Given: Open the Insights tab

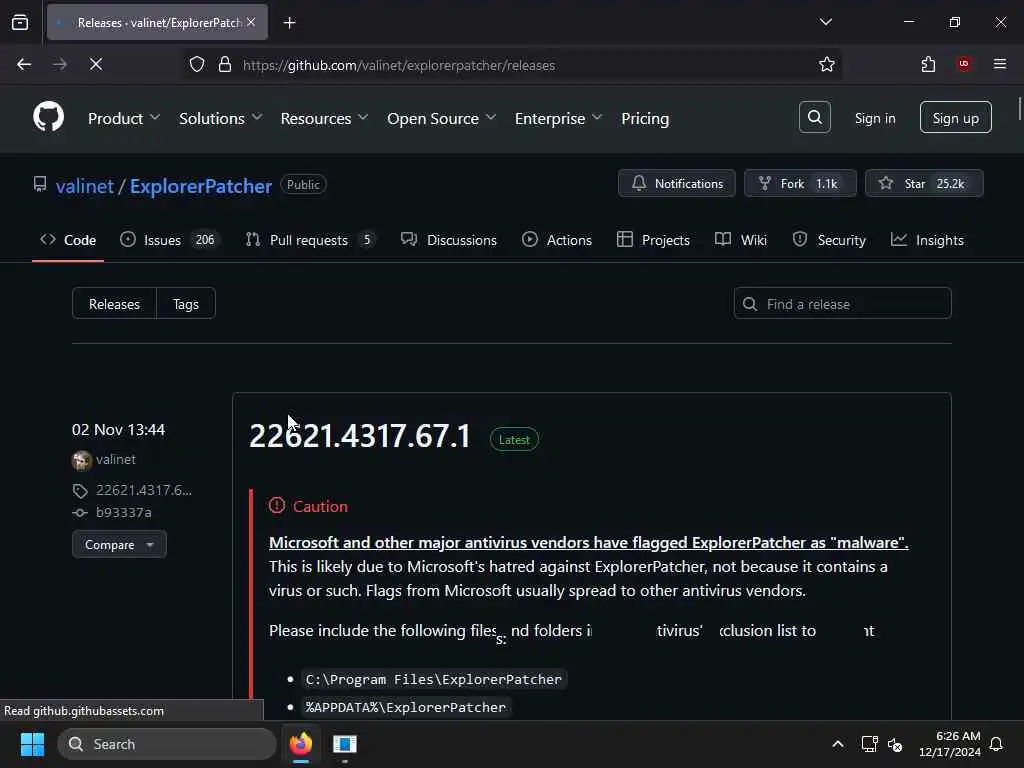Looking at the screenshot, I should click(927, 240).
